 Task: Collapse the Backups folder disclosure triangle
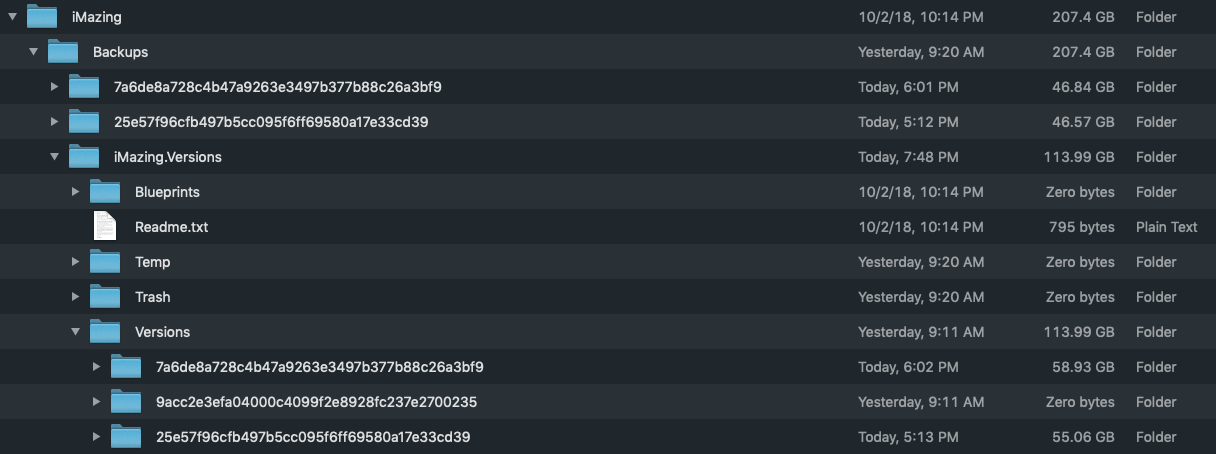(34, 52)
